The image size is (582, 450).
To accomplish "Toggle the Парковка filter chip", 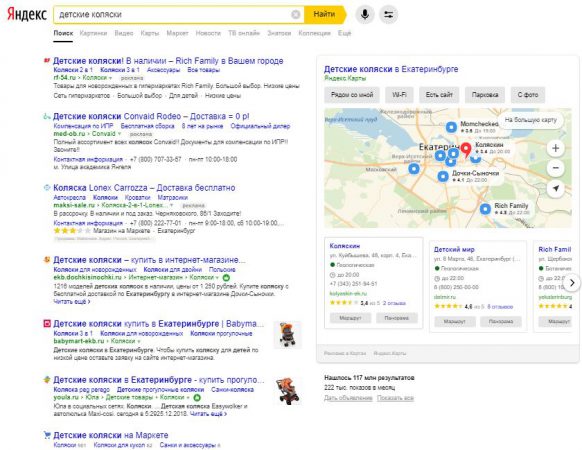I will coord(485,95).
